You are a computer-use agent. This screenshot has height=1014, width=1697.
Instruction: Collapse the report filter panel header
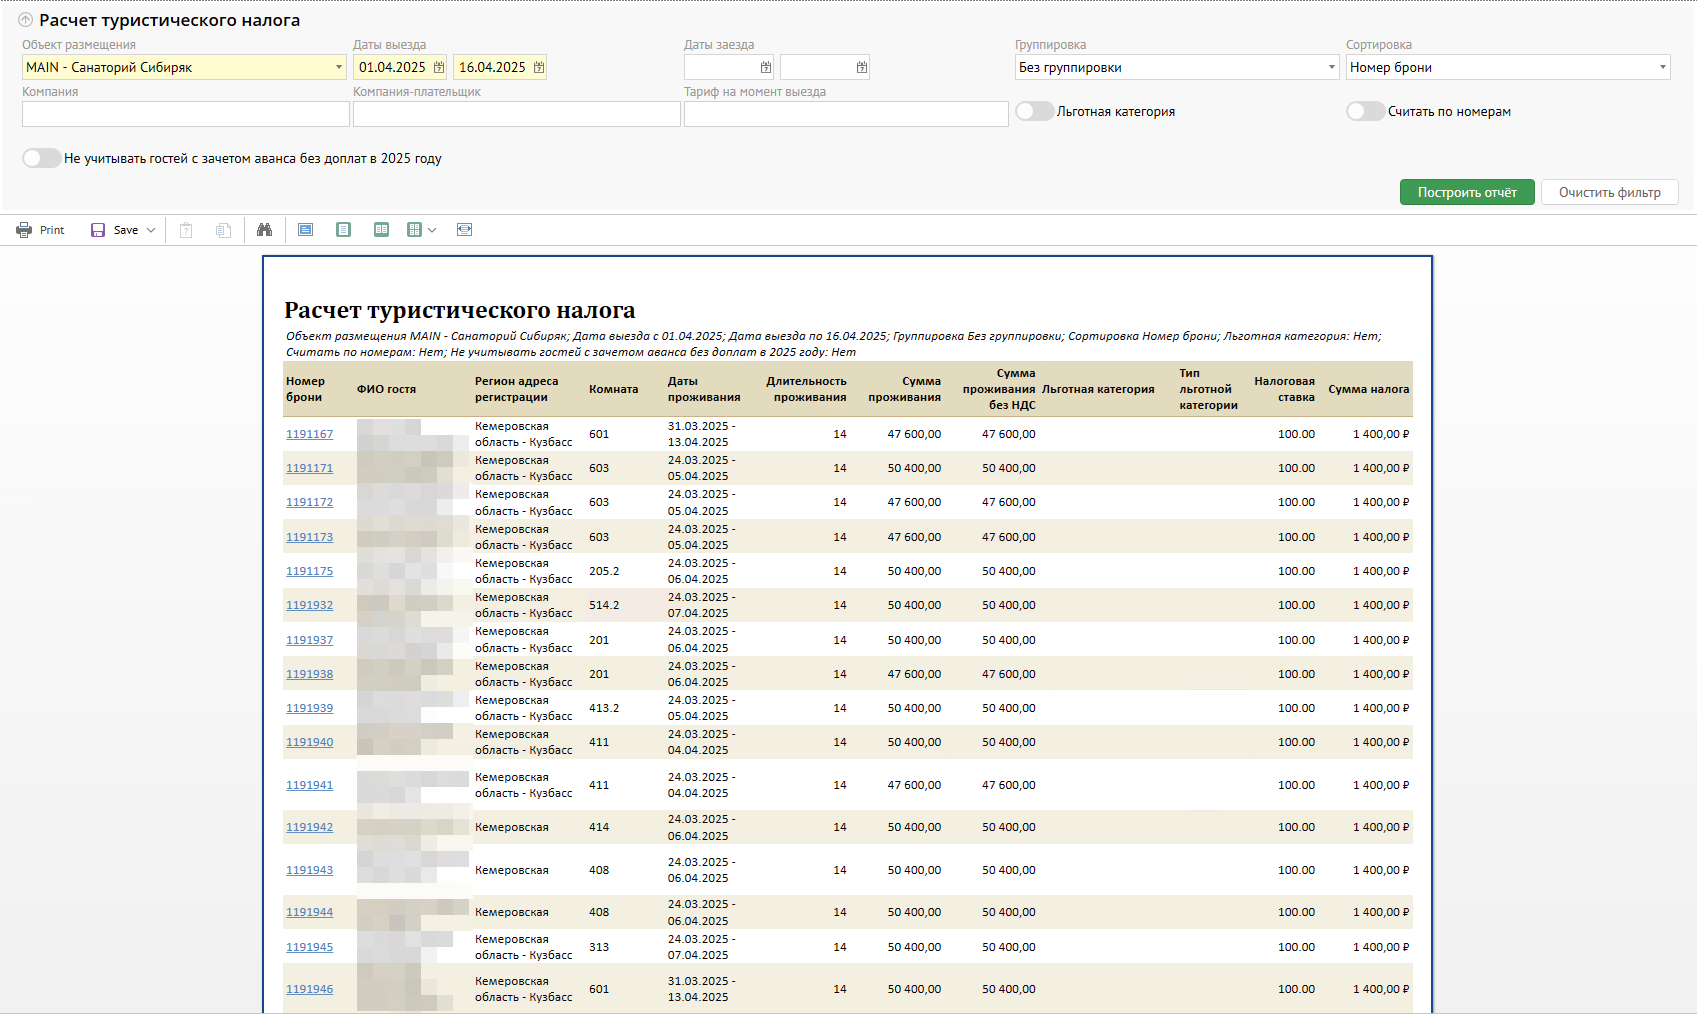pyautogui.click(x=25, y=20)
